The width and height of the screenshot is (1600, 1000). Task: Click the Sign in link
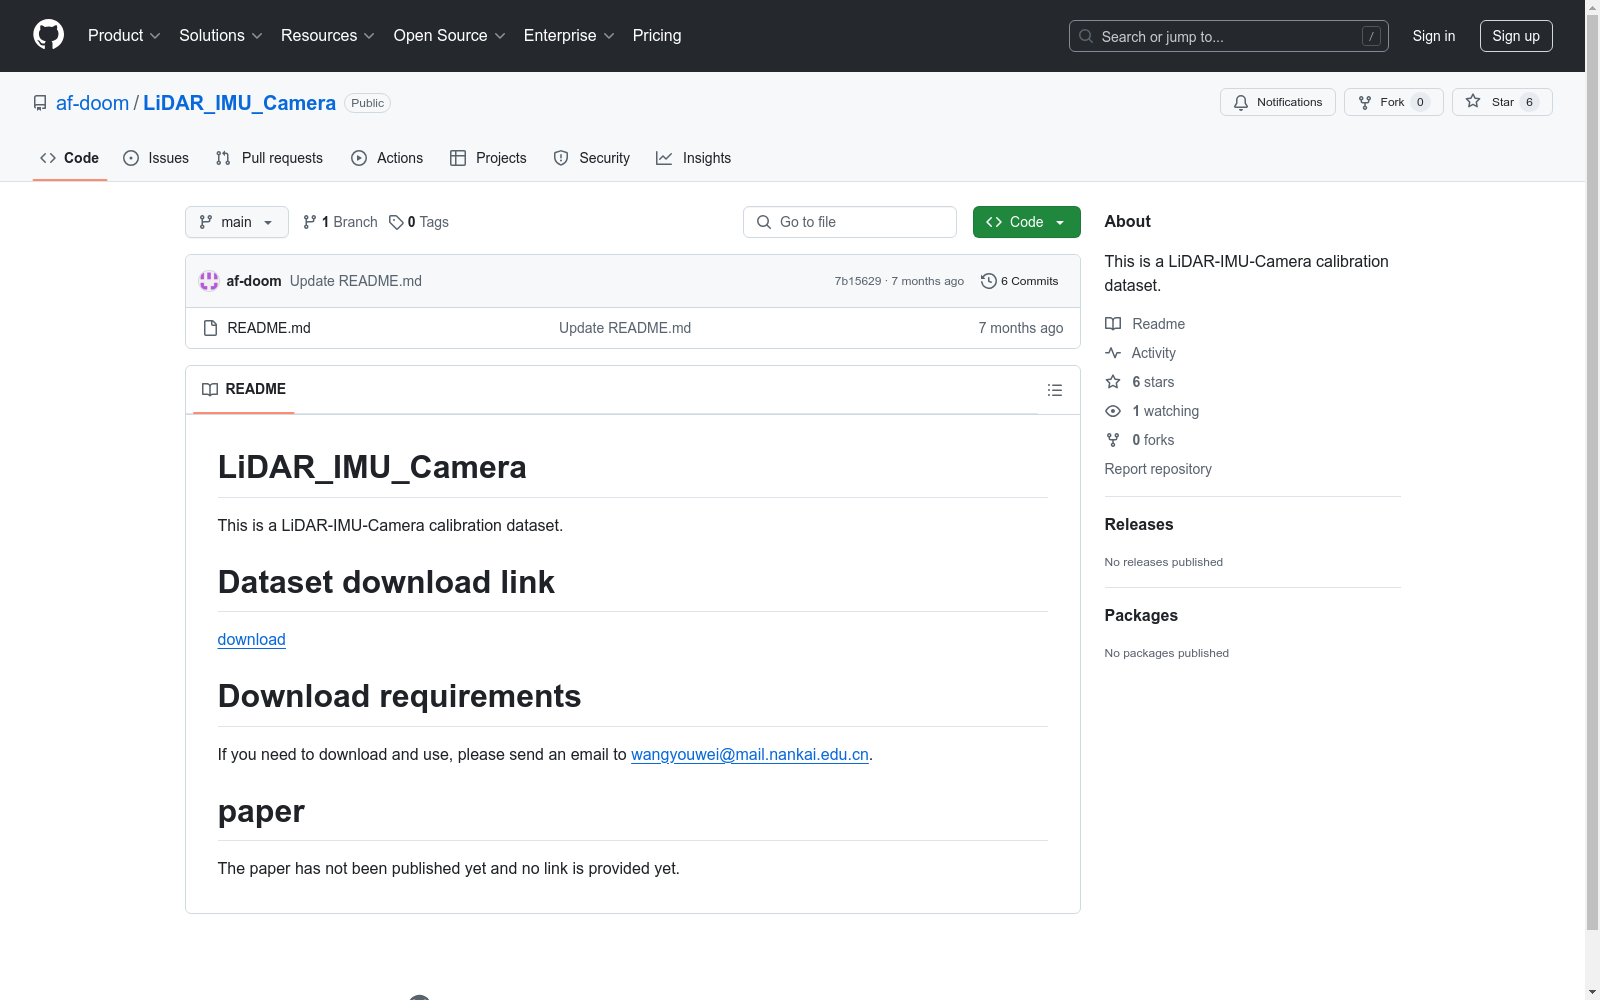pos(1434,36)
